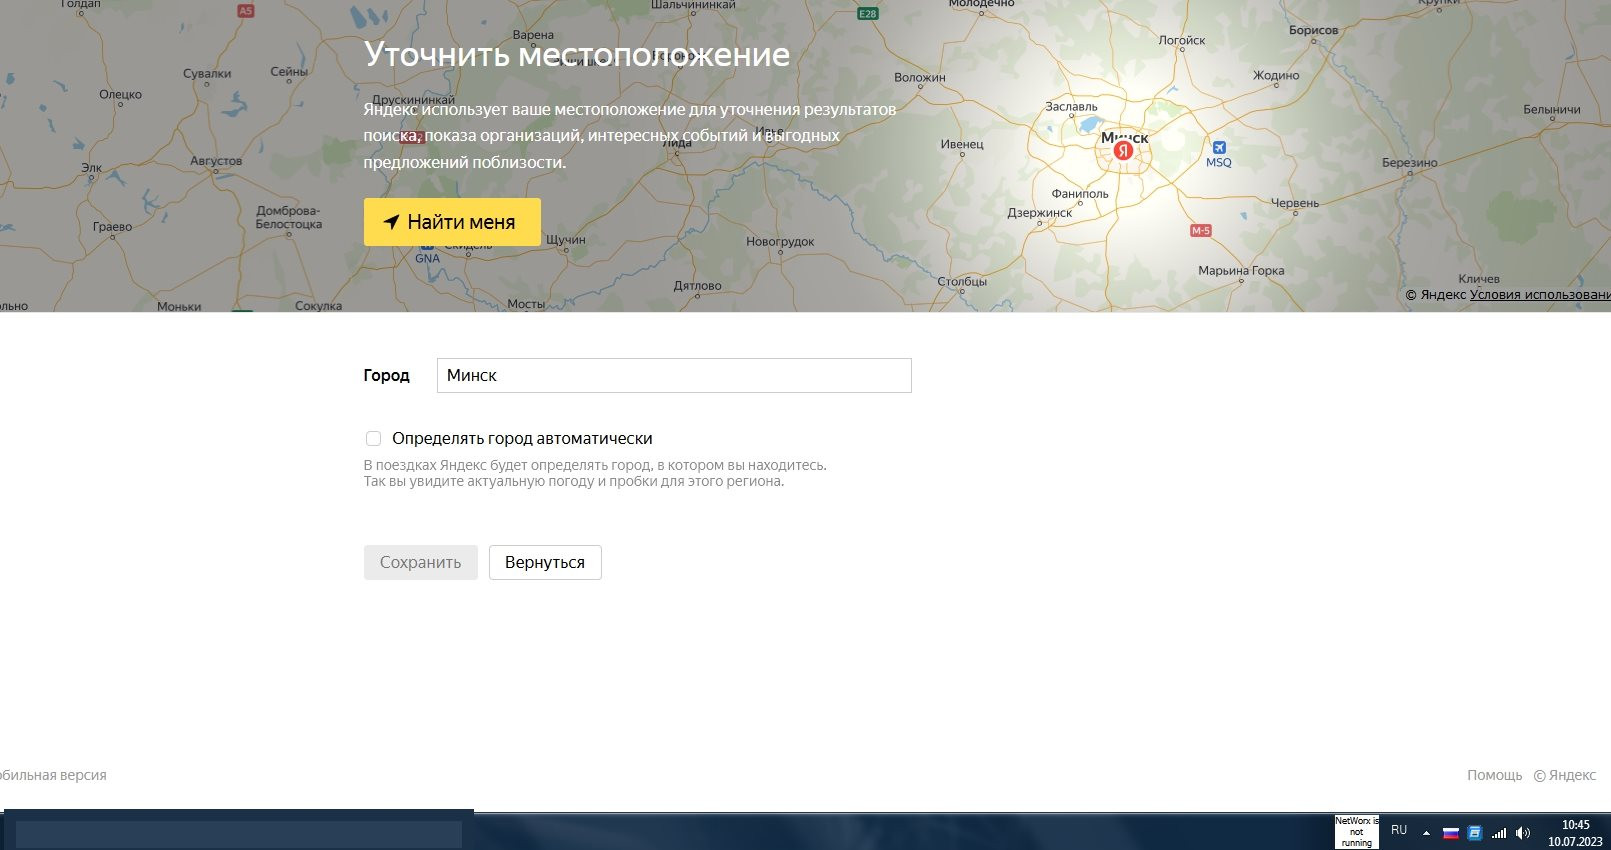Click the green E28 road badge
The image size is (1611, 850).
(868, 13)
